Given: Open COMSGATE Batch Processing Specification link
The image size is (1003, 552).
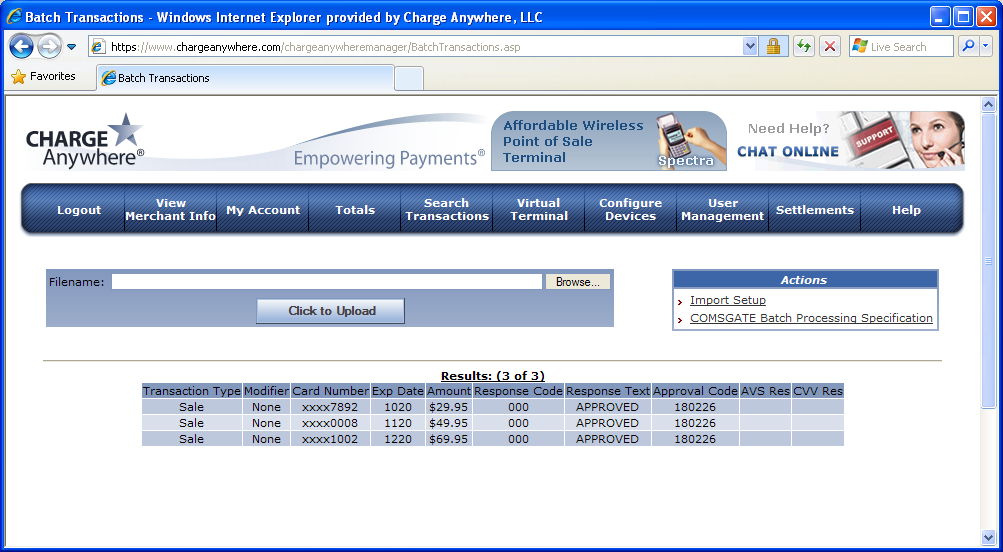Looking at the screenshot, I should 811,318.
